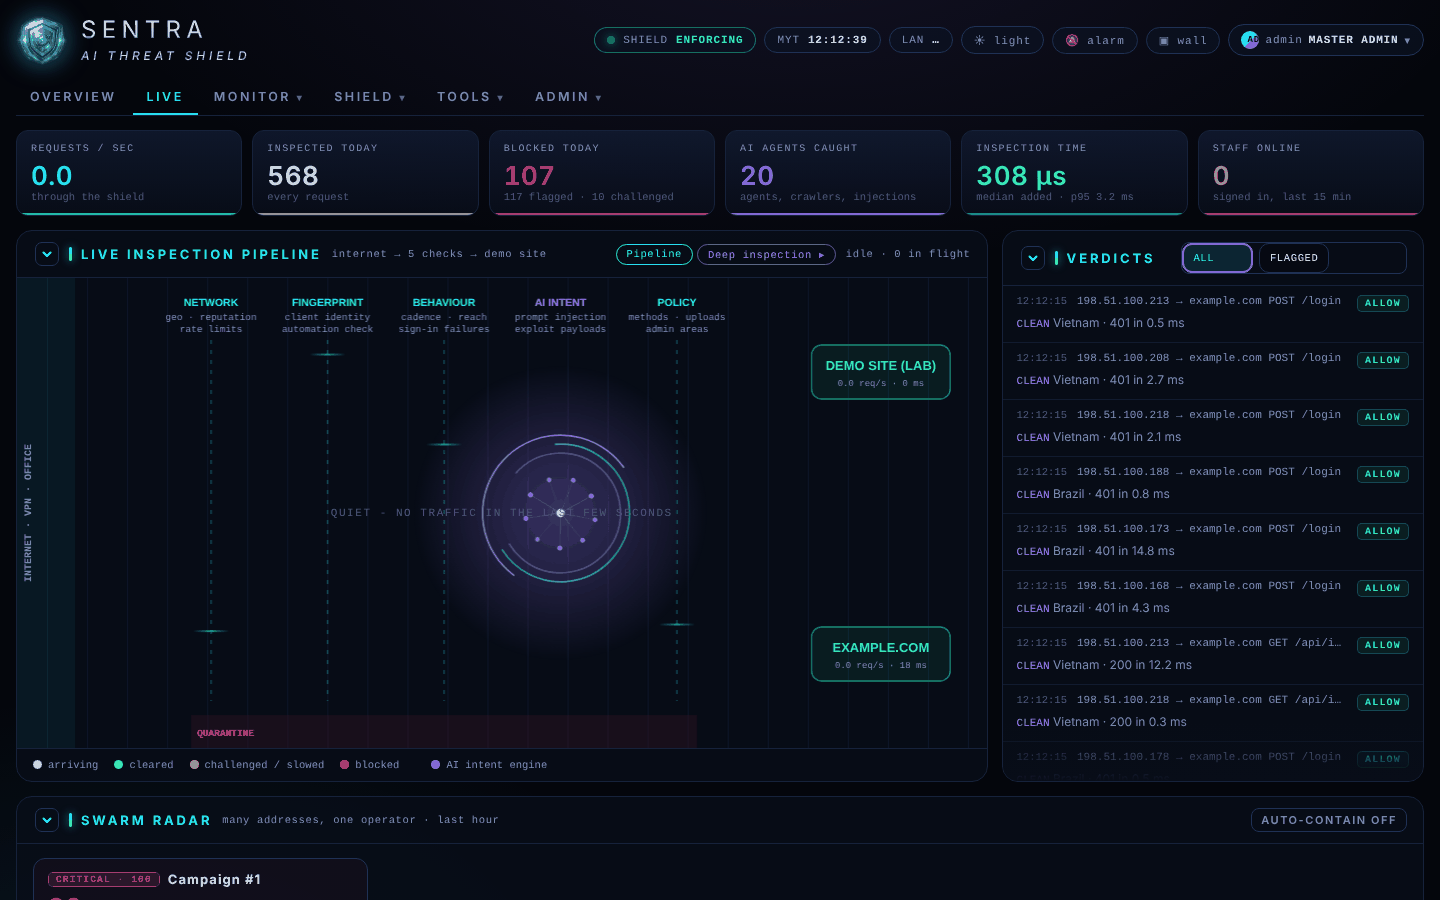Select the Flagged verdicts filter
Image resolution: width=1440 pixels, height=900 pixels.
[1293, 258]
